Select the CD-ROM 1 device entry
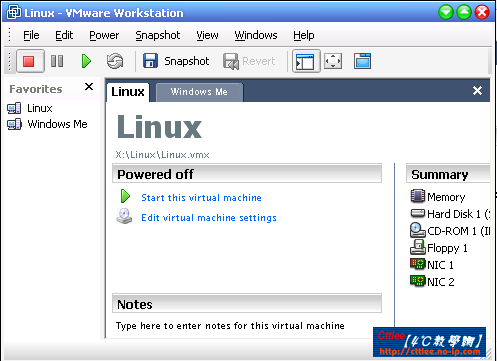 click(x=459, y=231)
